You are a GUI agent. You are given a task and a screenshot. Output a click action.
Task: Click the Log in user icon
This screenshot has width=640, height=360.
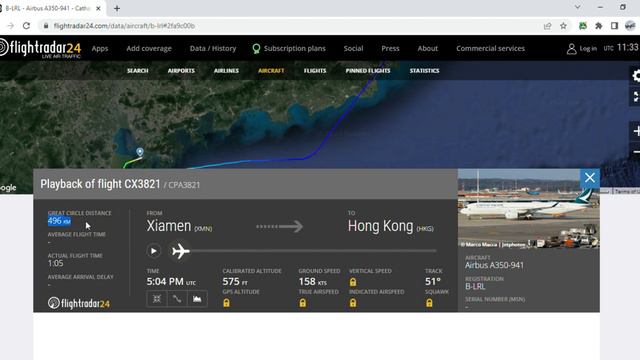571,49
